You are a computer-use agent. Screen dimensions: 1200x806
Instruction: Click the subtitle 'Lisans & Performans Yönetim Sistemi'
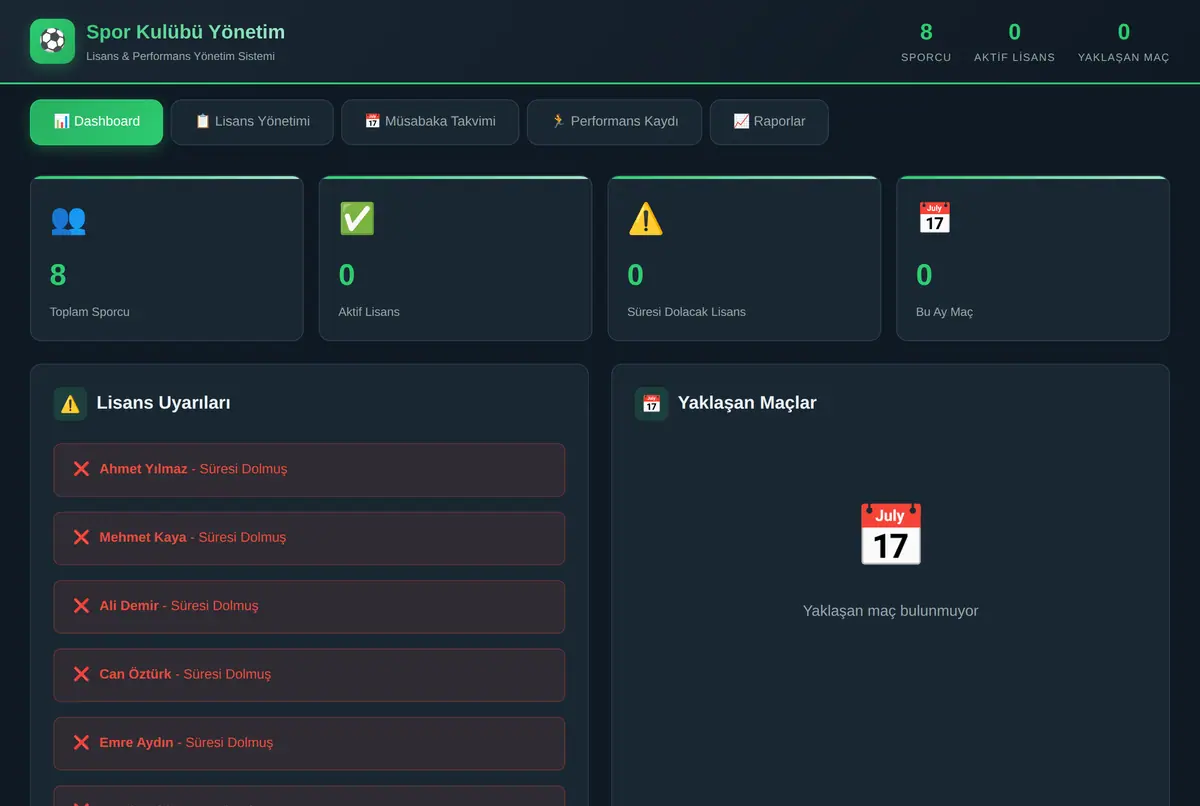(181, 57)
